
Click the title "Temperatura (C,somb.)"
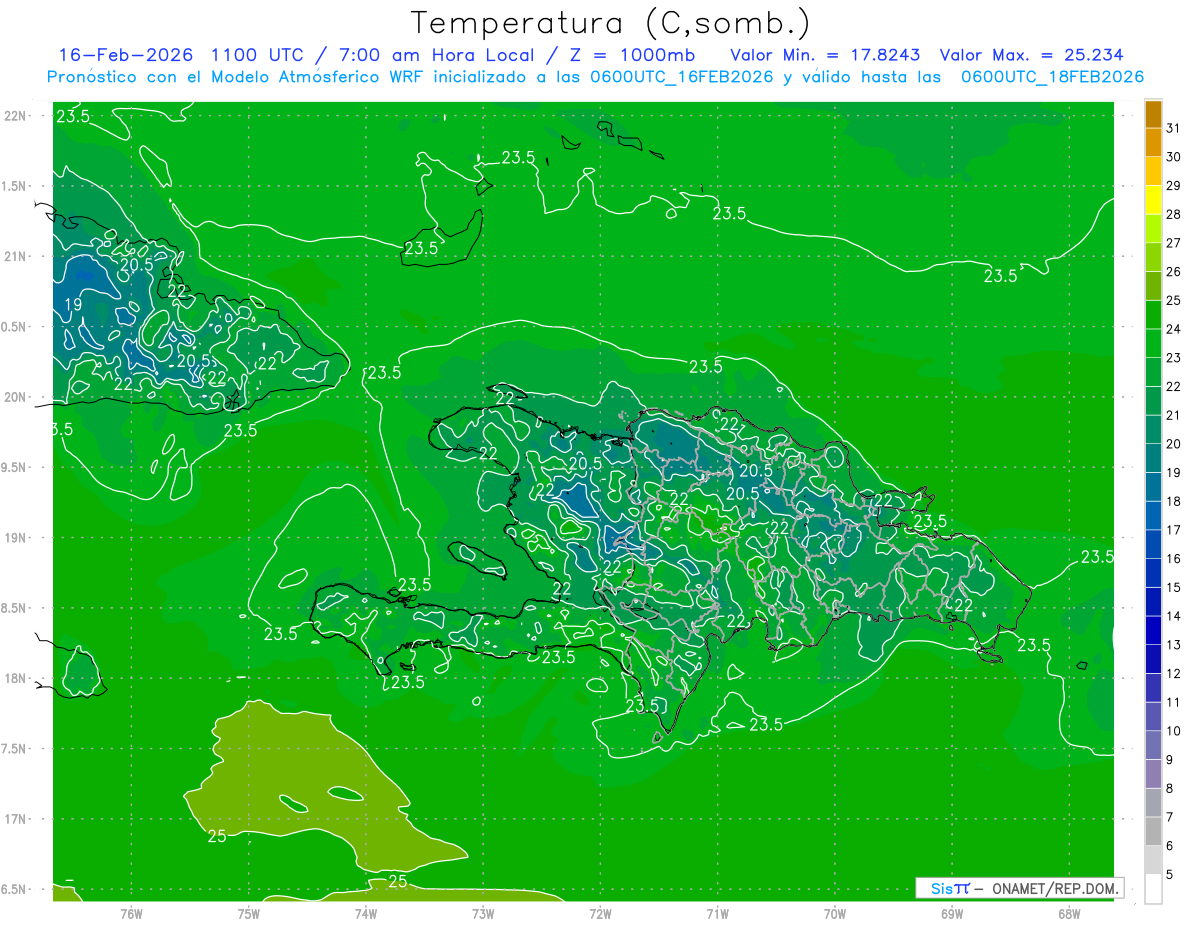coord(611,22)
